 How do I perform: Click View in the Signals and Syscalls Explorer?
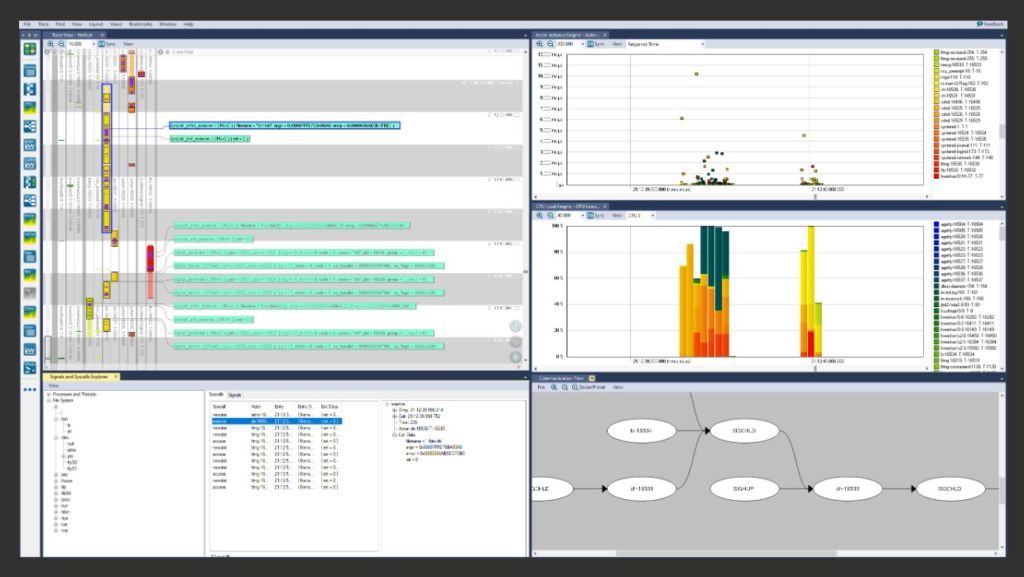coord(54,386)
